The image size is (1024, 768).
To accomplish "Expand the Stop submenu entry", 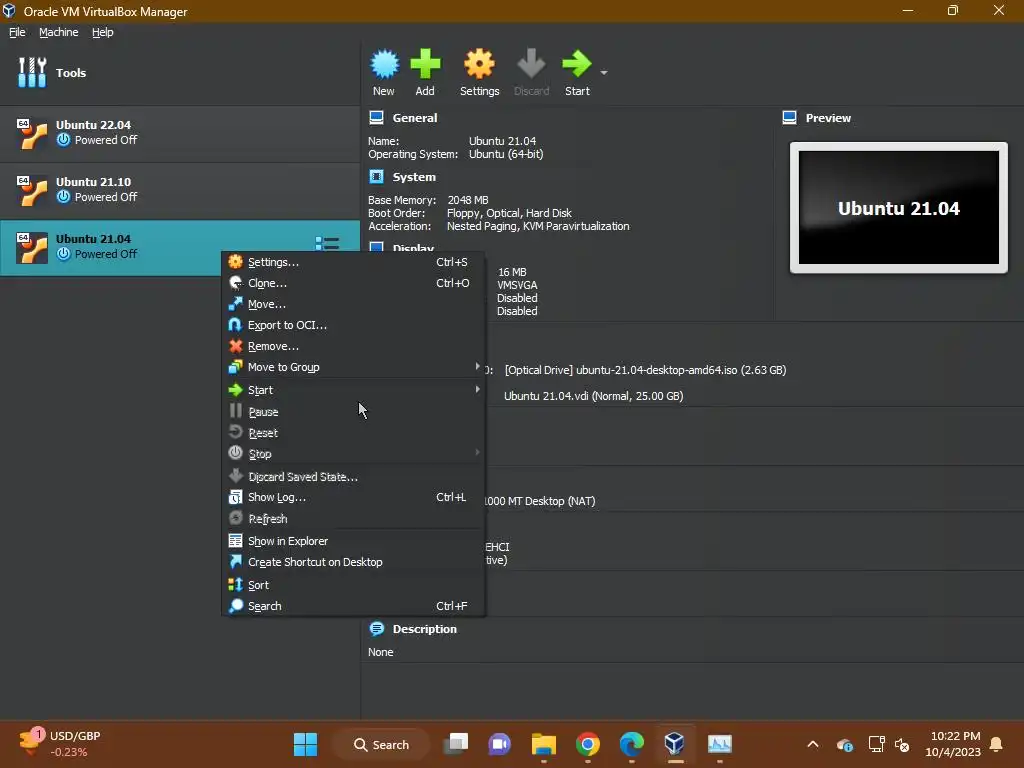I will pos(353,453).
